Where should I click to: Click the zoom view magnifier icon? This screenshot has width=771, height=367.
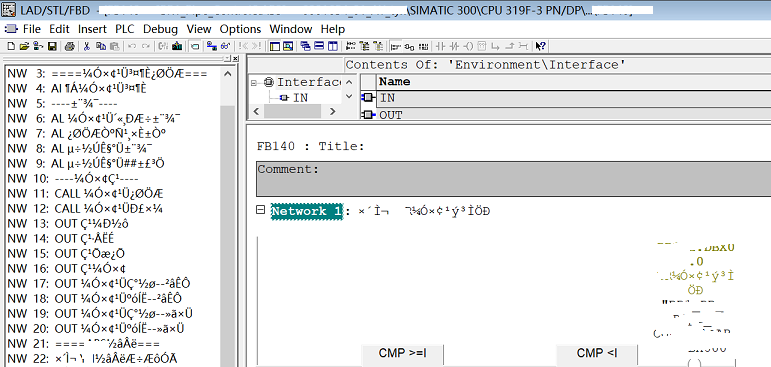pos(288,46)
